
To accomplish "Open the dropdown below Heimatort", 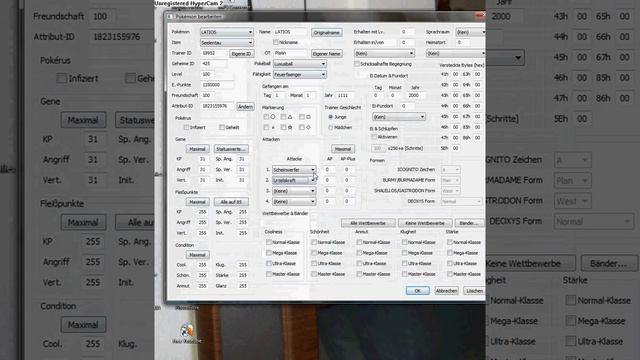I will pyautogui.click(x=455, y=53).
